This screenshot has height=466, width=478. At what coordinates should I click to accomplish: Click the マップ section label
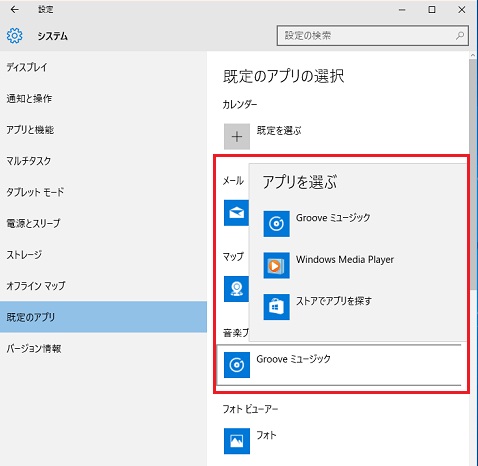pyautogui.click(x=233, y=257)
